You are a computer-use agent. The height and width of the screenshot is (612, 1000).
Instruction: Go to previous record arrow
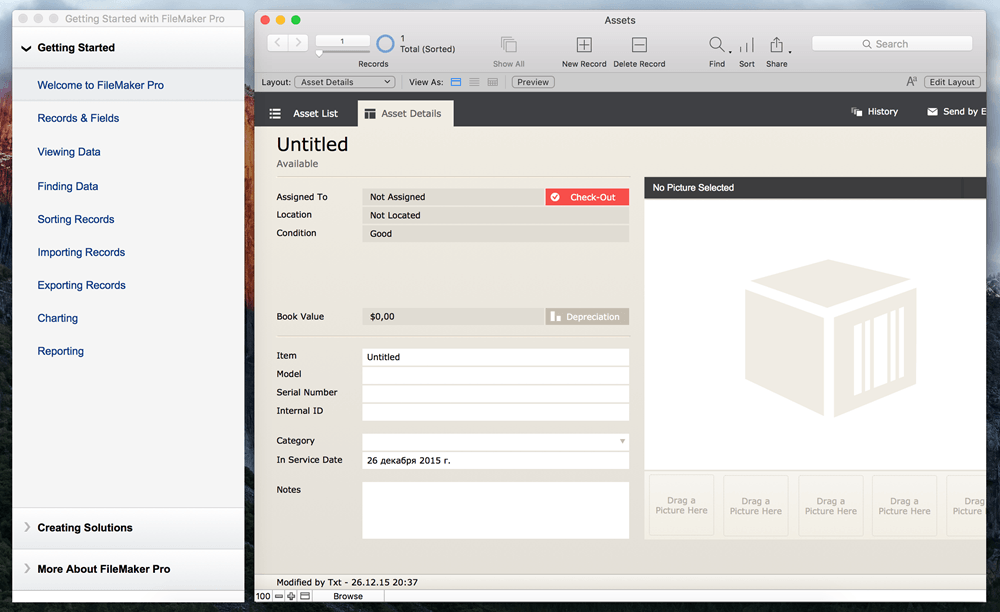[277, 43]
